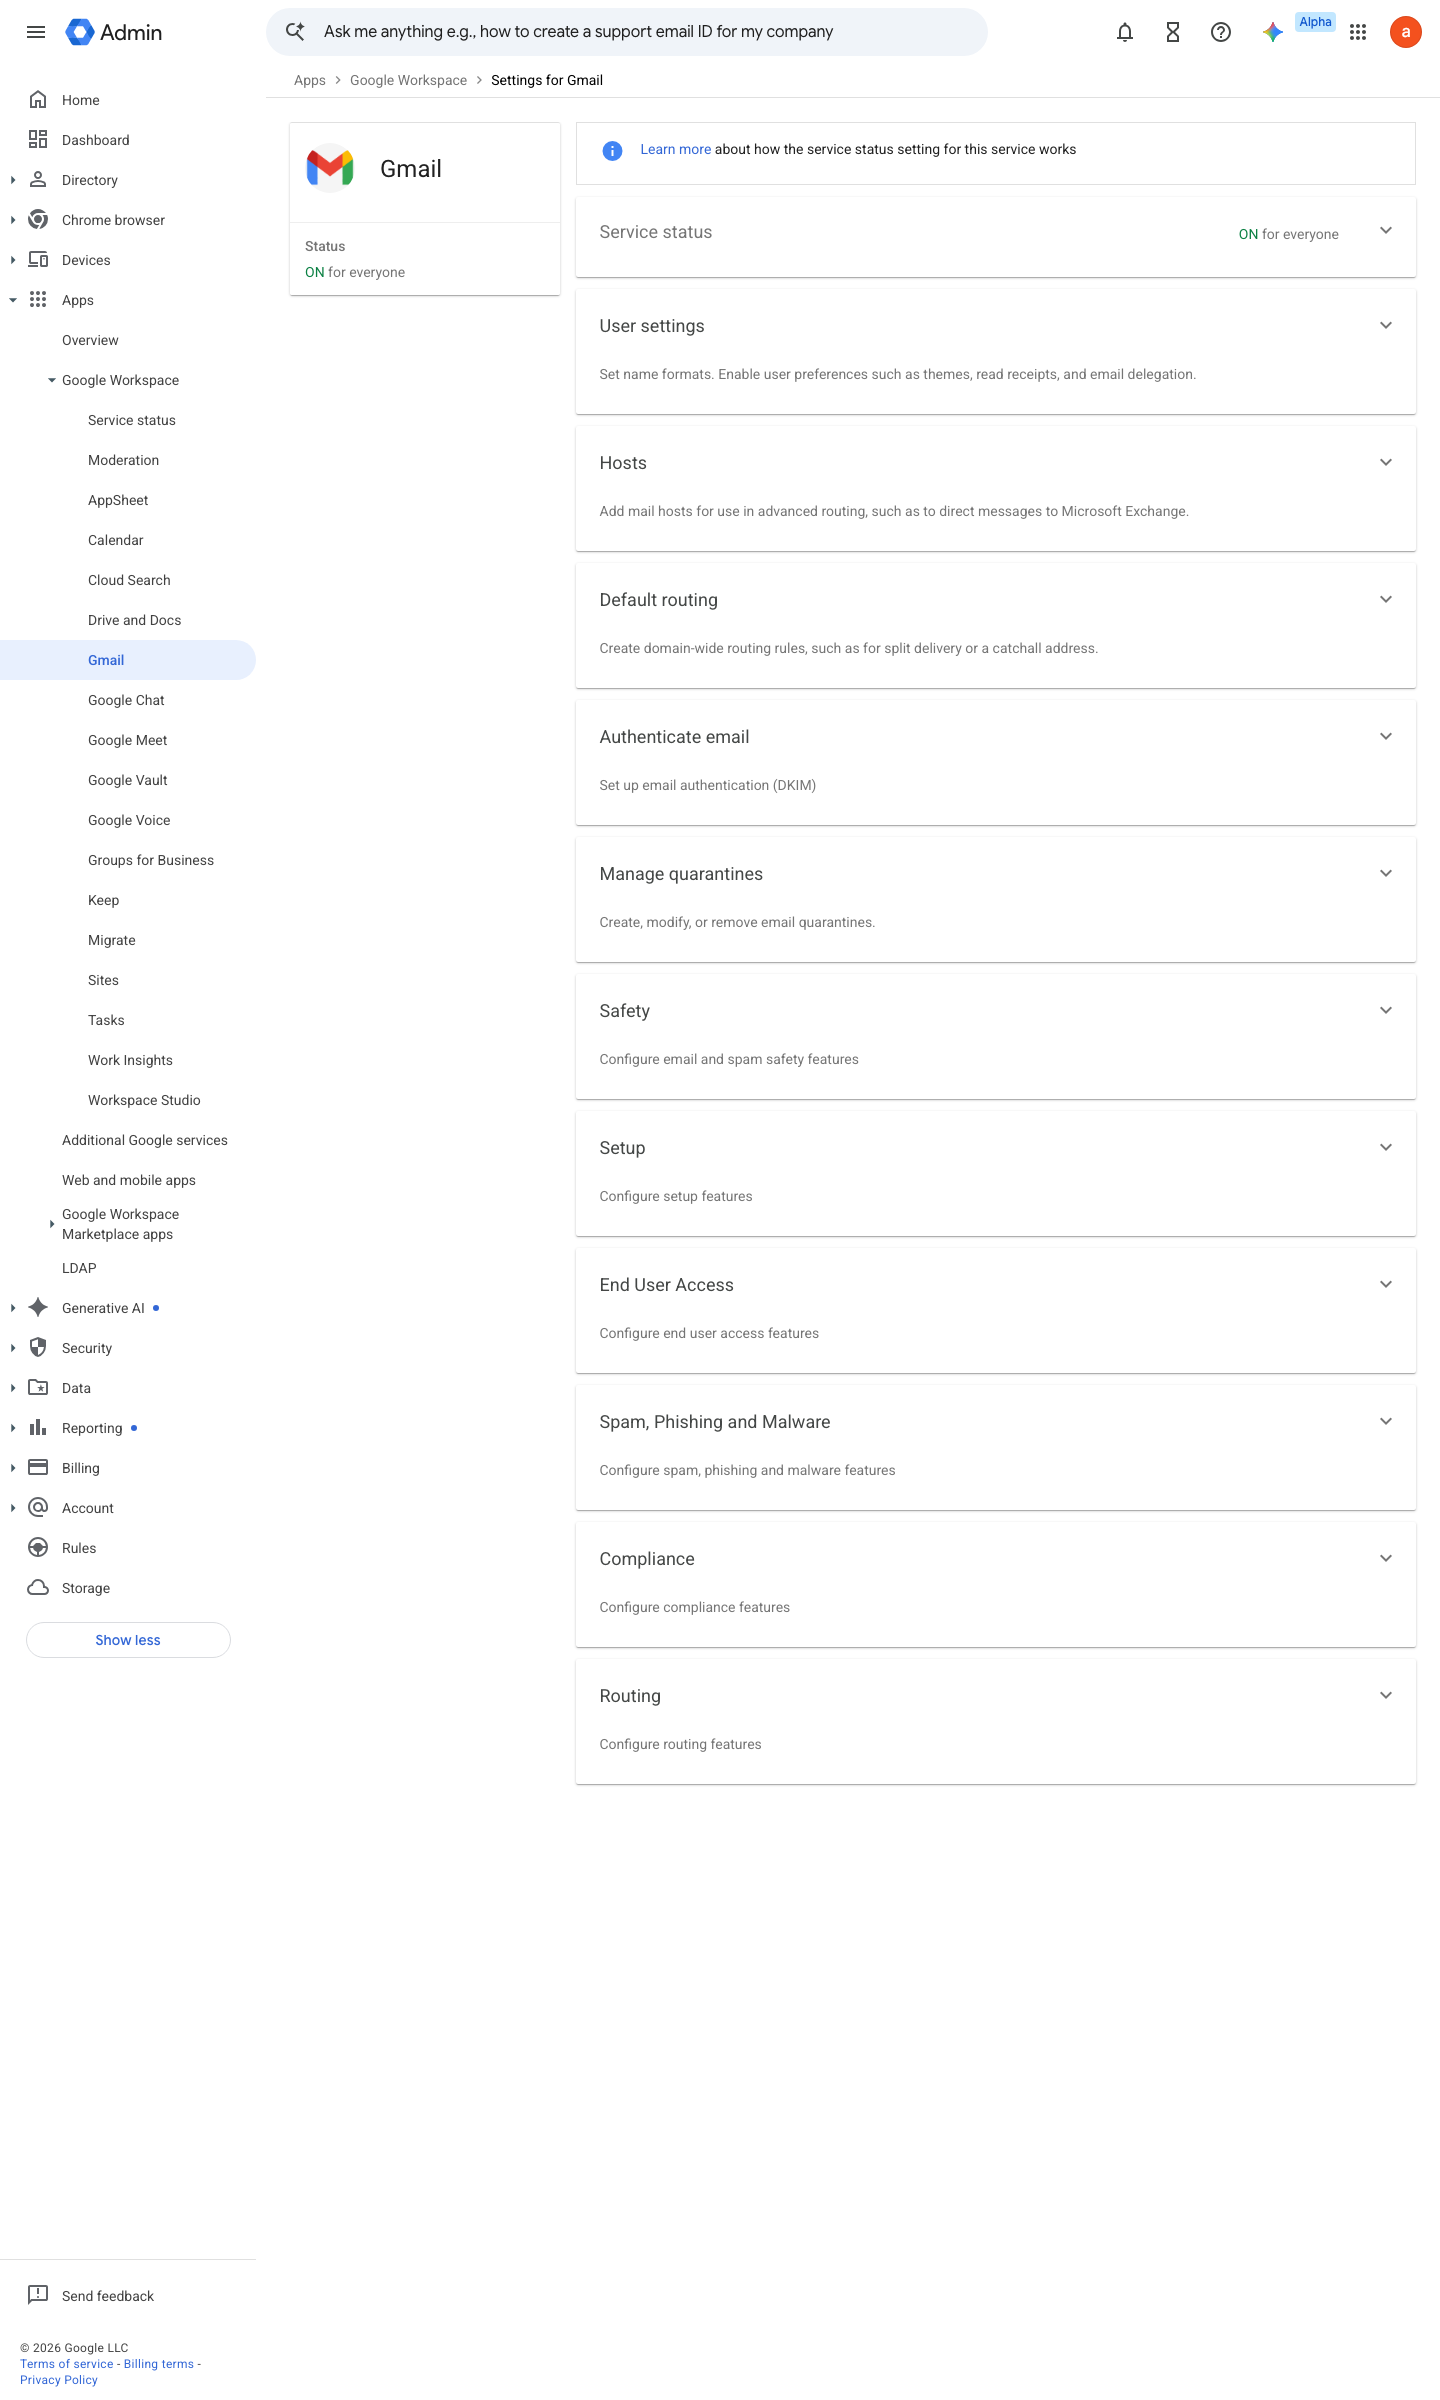This screenshot has width=1440, height=2400.
Task: Expand Spam, Phishing and Malware section
Action: click(1386, 1422)
